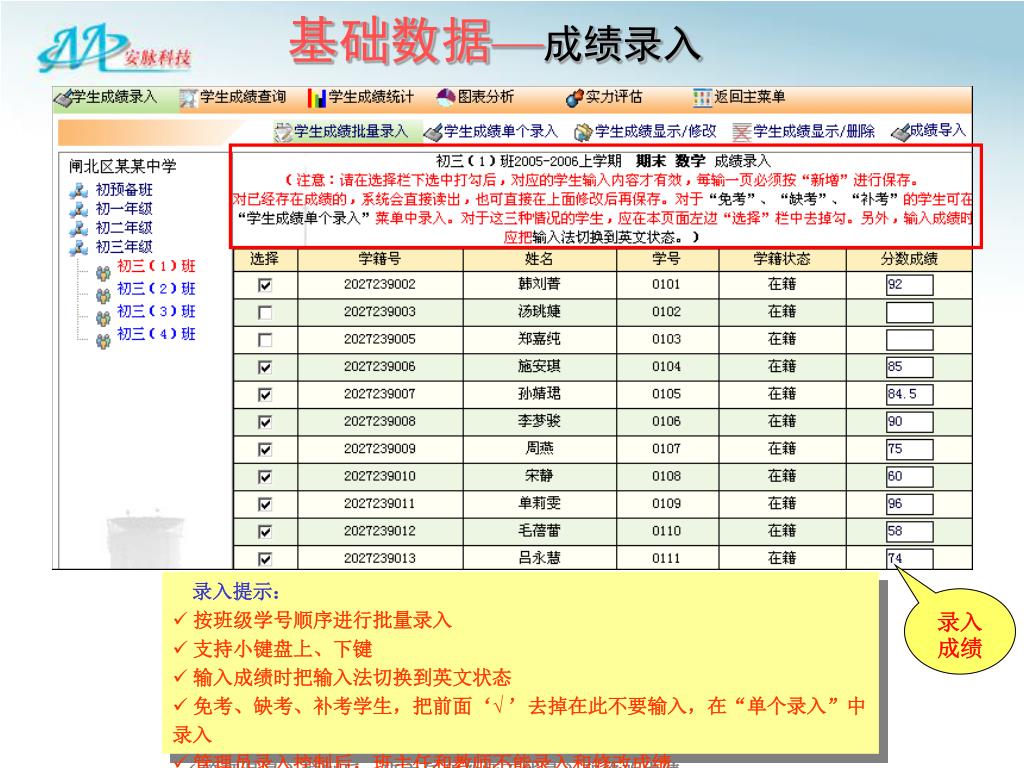Click score field containing 58
1024x768 pixels.
point(909,532)
